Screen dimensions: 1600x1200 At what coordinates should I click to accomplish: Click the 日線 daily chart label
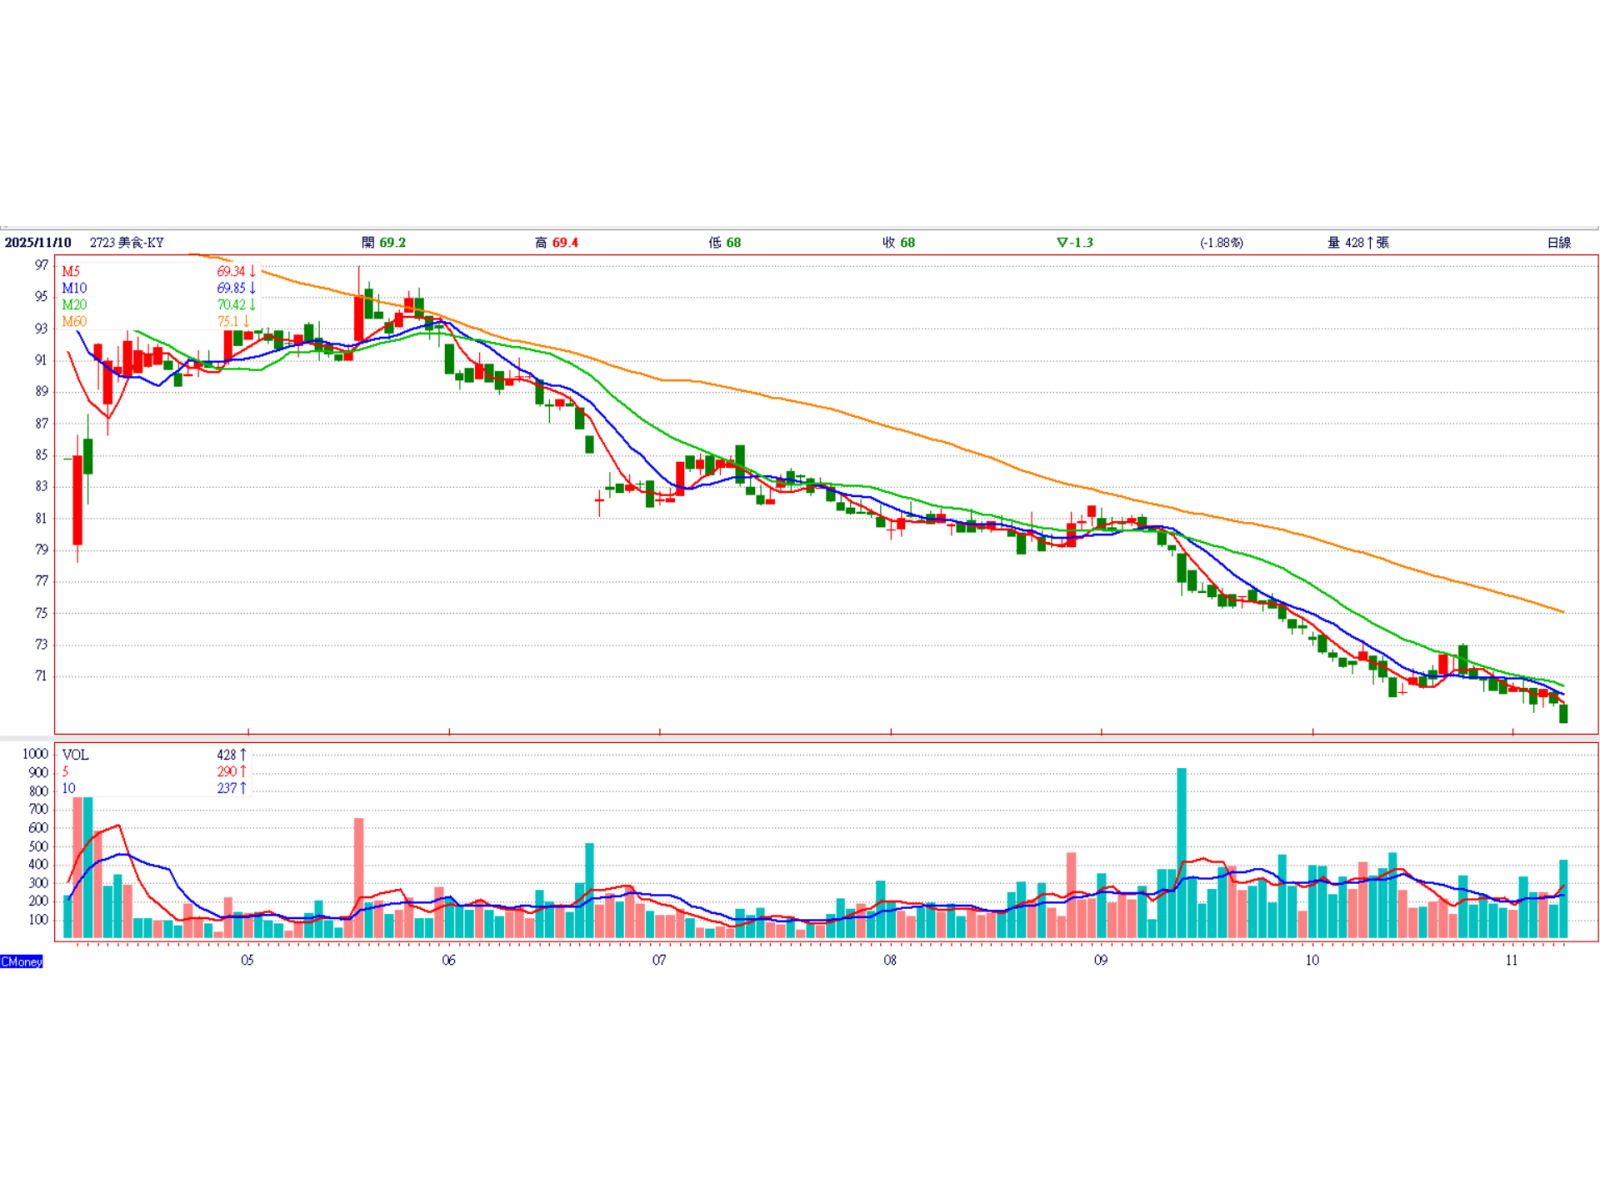coord(1558,243)
